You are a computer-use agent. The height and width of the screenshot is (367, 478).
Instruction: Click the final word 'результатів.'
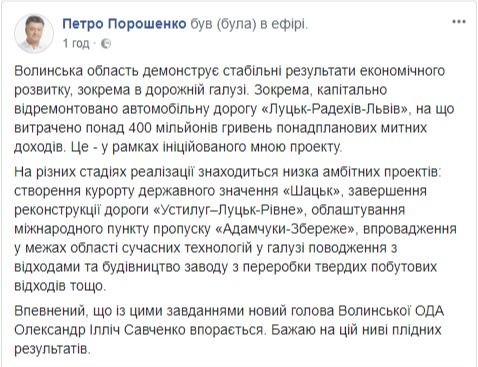click(52, 349)
